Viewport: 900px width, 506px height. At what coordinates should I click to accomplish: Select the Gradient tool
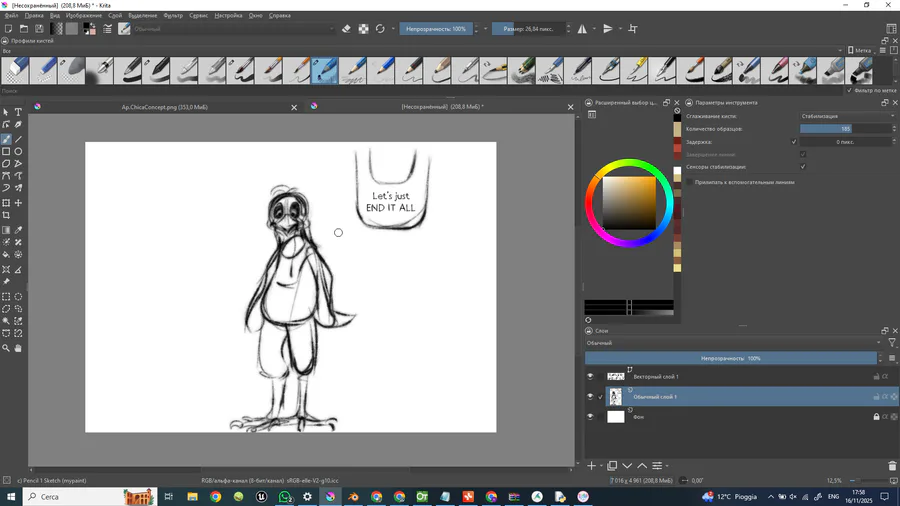tap(6, 230)
